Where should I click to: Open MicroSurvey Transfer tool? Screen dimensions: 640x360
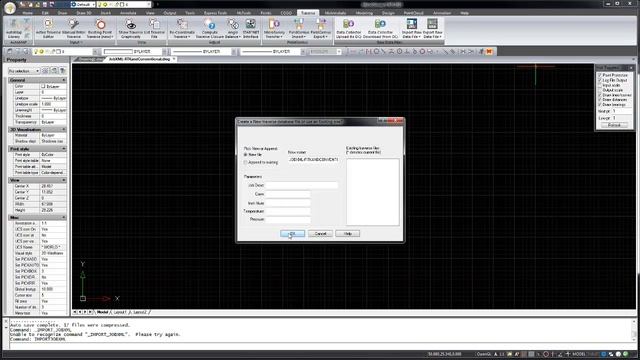coord(274,28)
